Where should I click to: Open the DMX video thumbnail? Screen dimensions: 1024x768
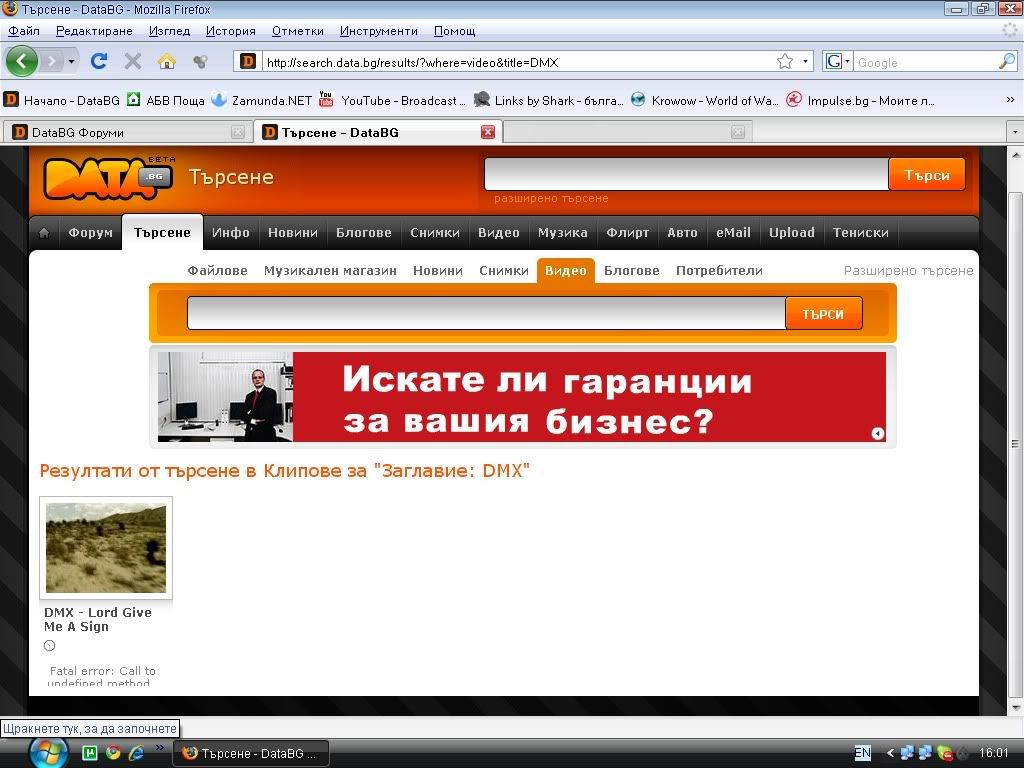pos(106,547)
